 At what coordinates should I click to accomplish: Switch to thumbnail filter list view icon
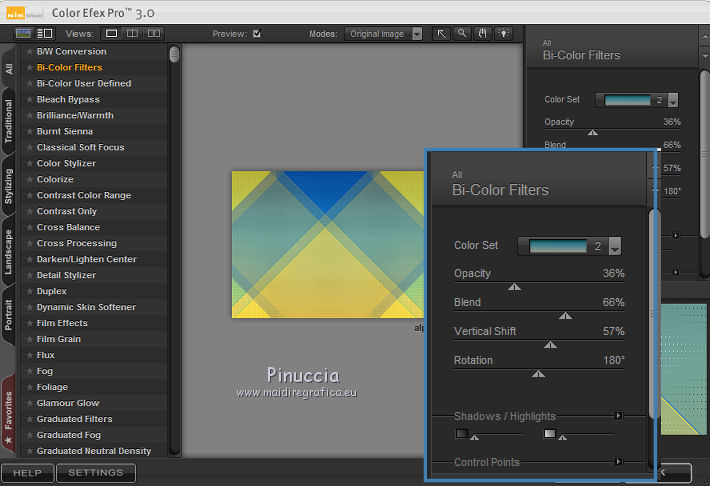click(23, 33)
